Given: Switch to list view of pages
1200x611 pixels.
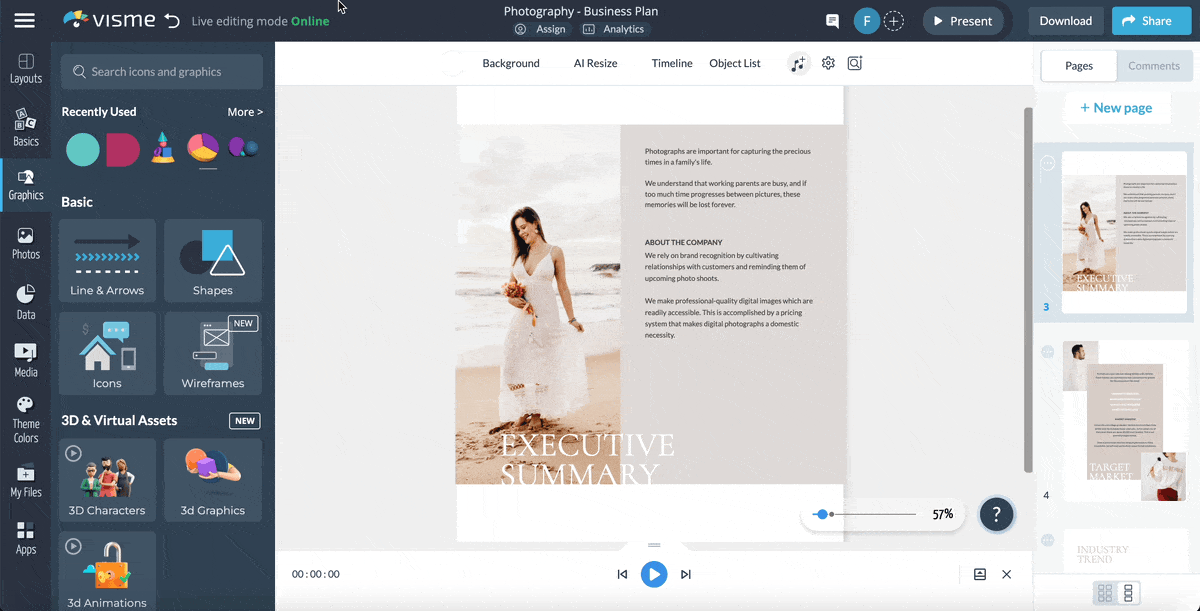Looking at the screenshot, I should [x=1129, y=593].
